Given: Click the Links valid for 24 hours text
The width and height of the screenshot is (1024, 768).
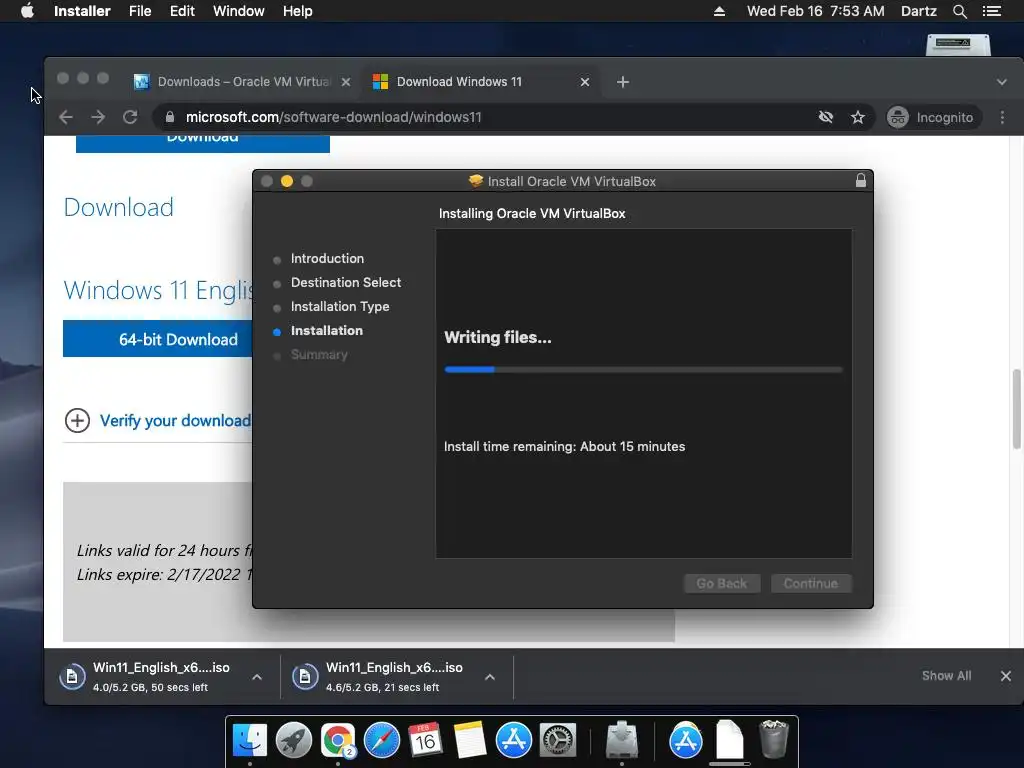Looking at the screenshot, I should click(x=165, y=551).
